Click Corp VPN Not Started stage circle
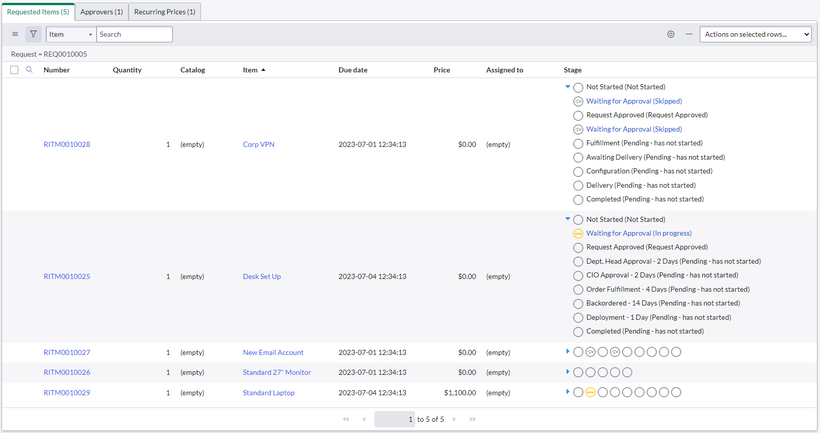The width and height of the screenshot is (820, 433). pyautogui.click(x=578, y=87)
